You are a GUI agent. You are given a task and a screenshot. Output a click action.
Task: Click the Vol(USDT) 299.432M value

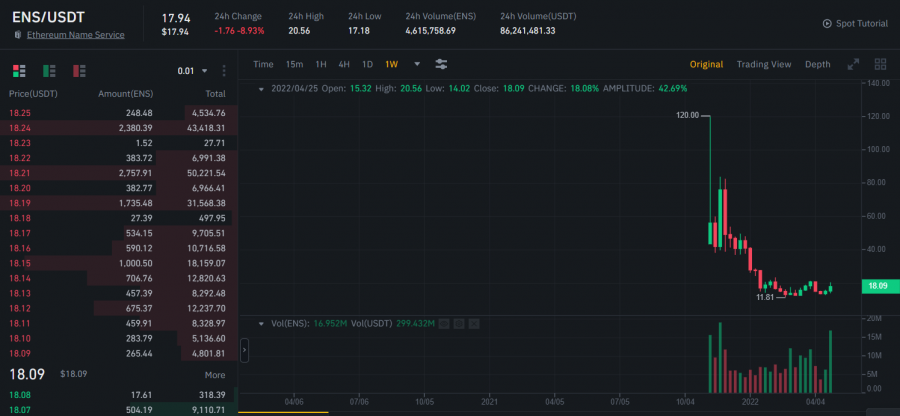414,324
